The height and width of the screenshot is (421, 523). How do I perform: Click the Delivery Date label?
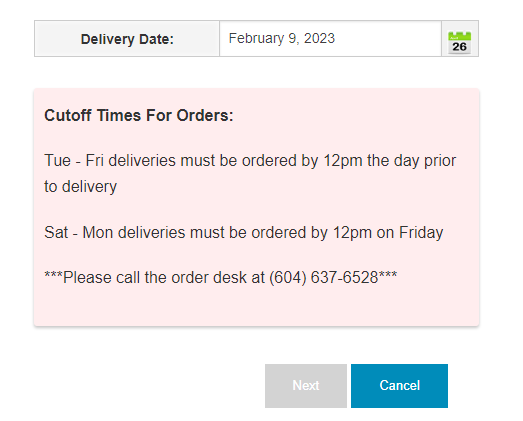pos(127,39)
